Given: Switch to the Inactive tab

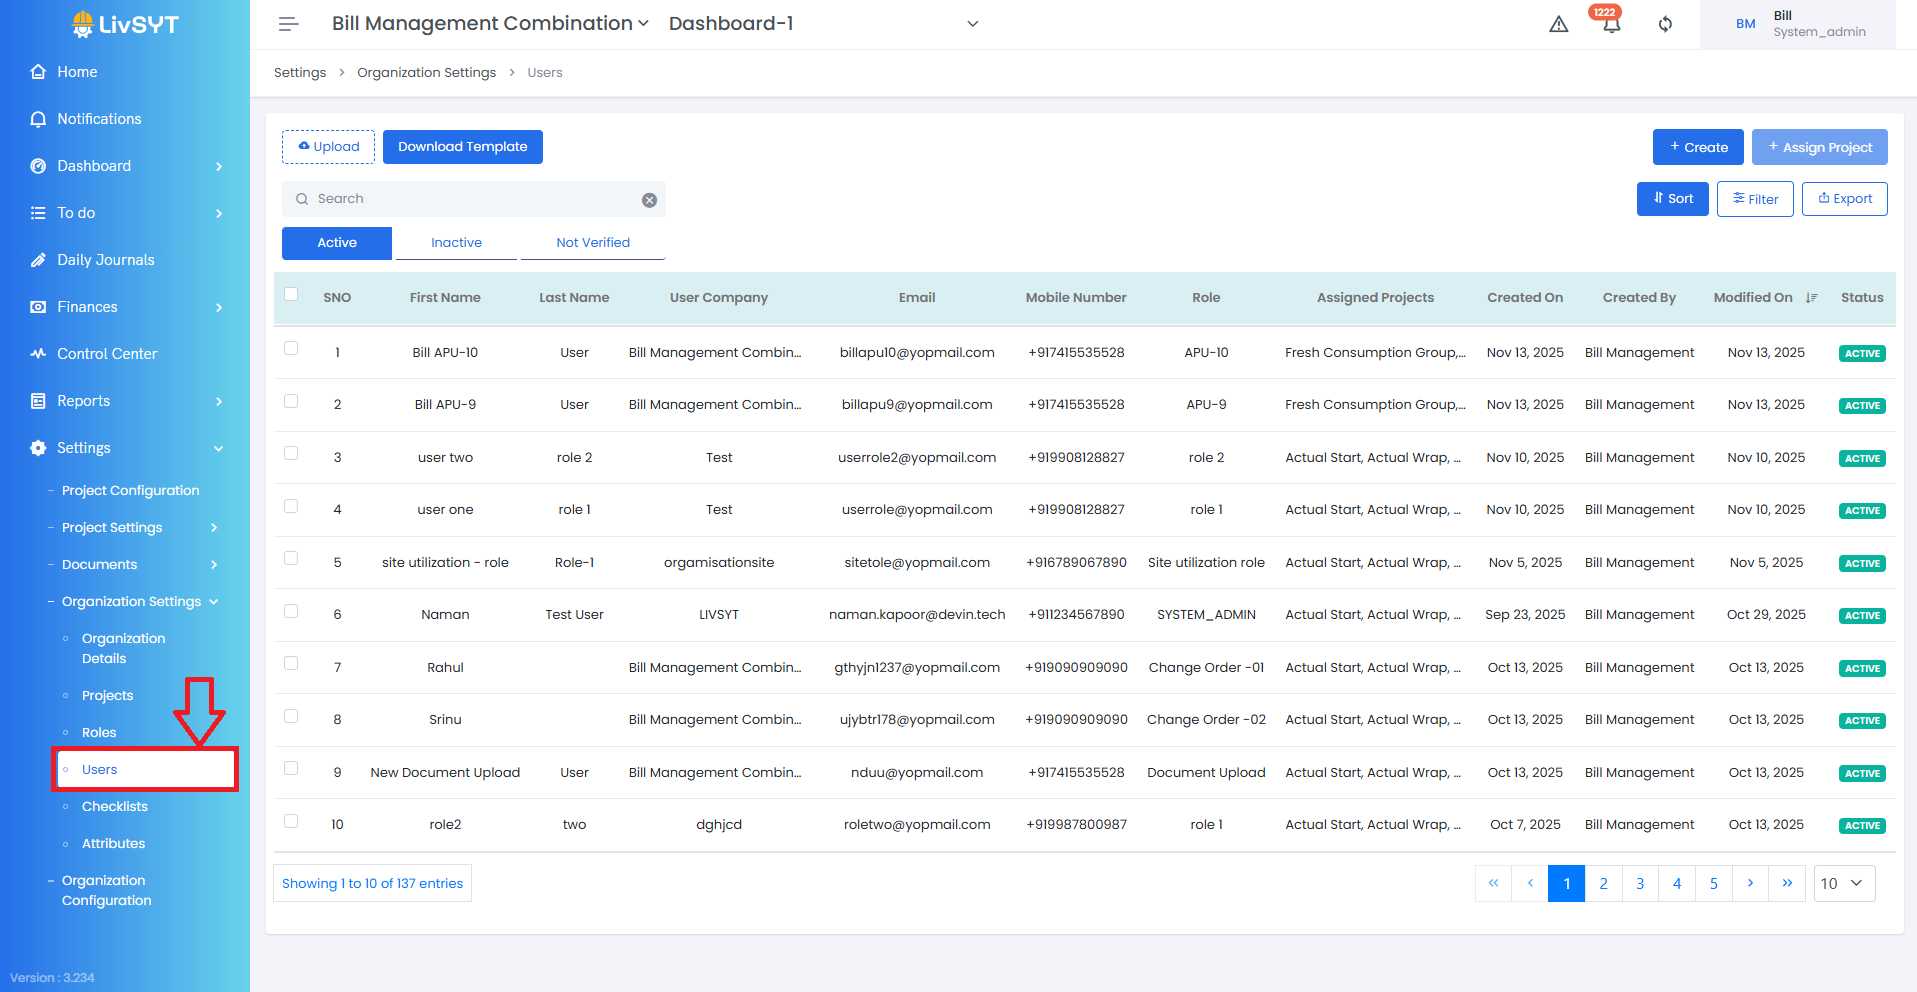Looking at the screenshot, I should click(x=456, y=243).
